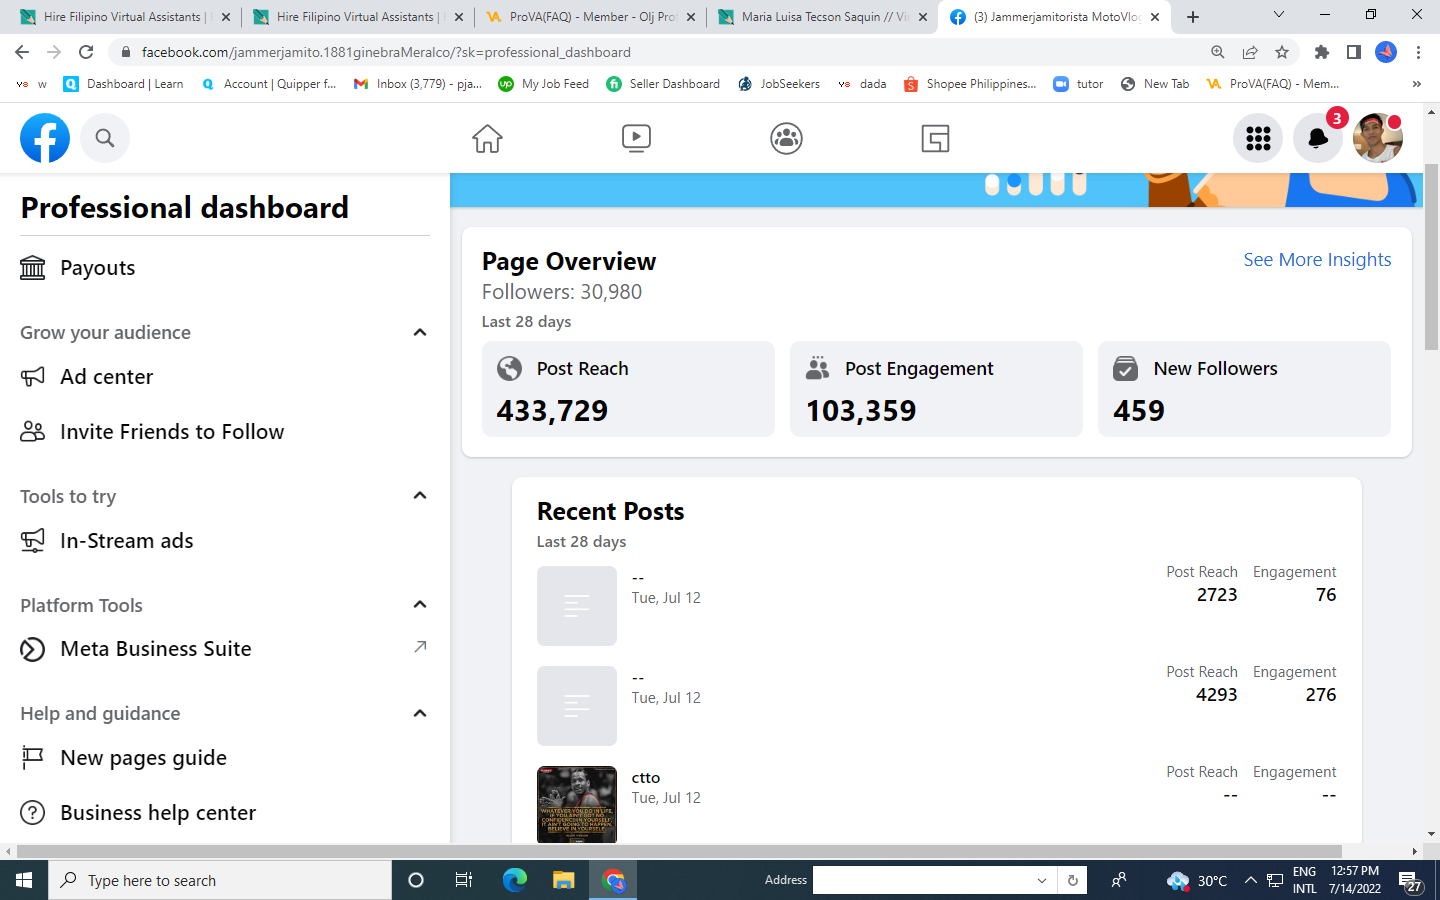Click See More Insights link

tap(1317, 260)
